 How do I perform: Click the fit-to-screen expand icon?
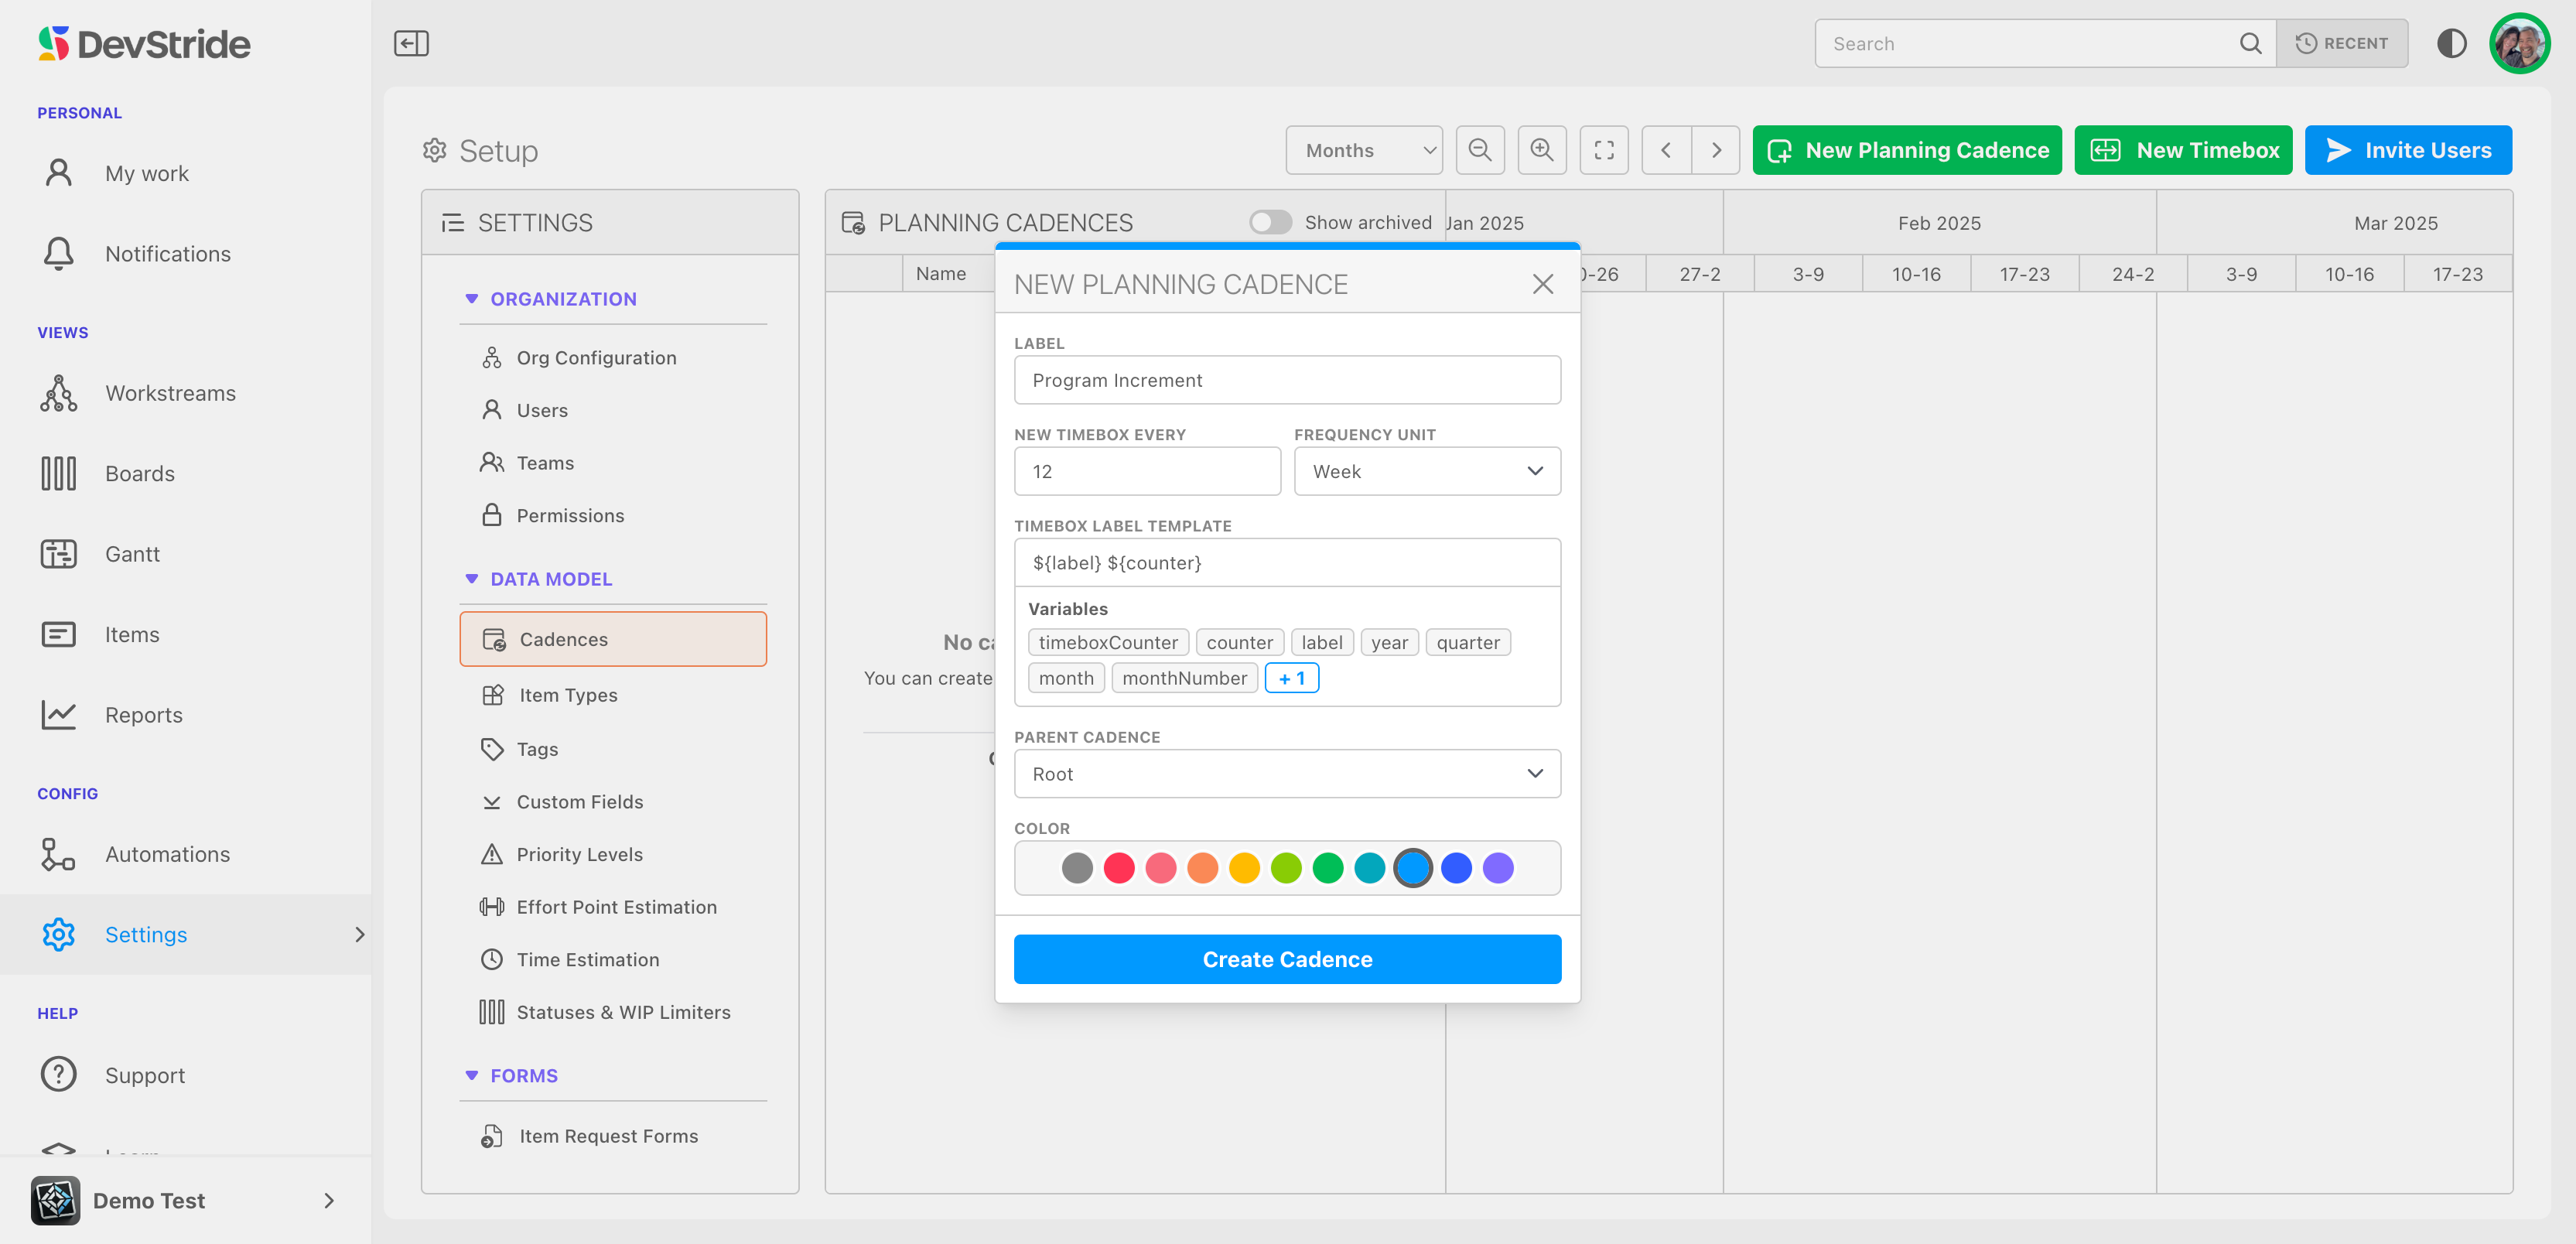[1604, 150]
